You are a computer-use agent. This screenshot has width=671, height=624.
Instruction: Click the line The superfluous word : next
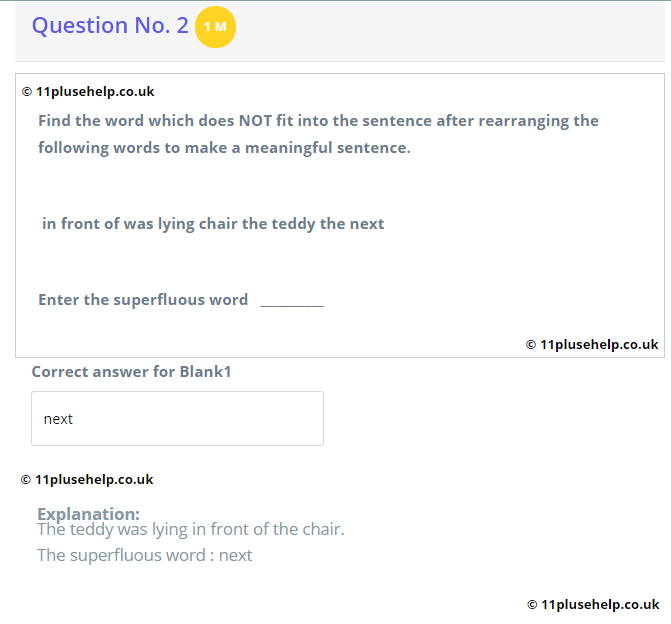pyautogui.click(x=145, y=555)
